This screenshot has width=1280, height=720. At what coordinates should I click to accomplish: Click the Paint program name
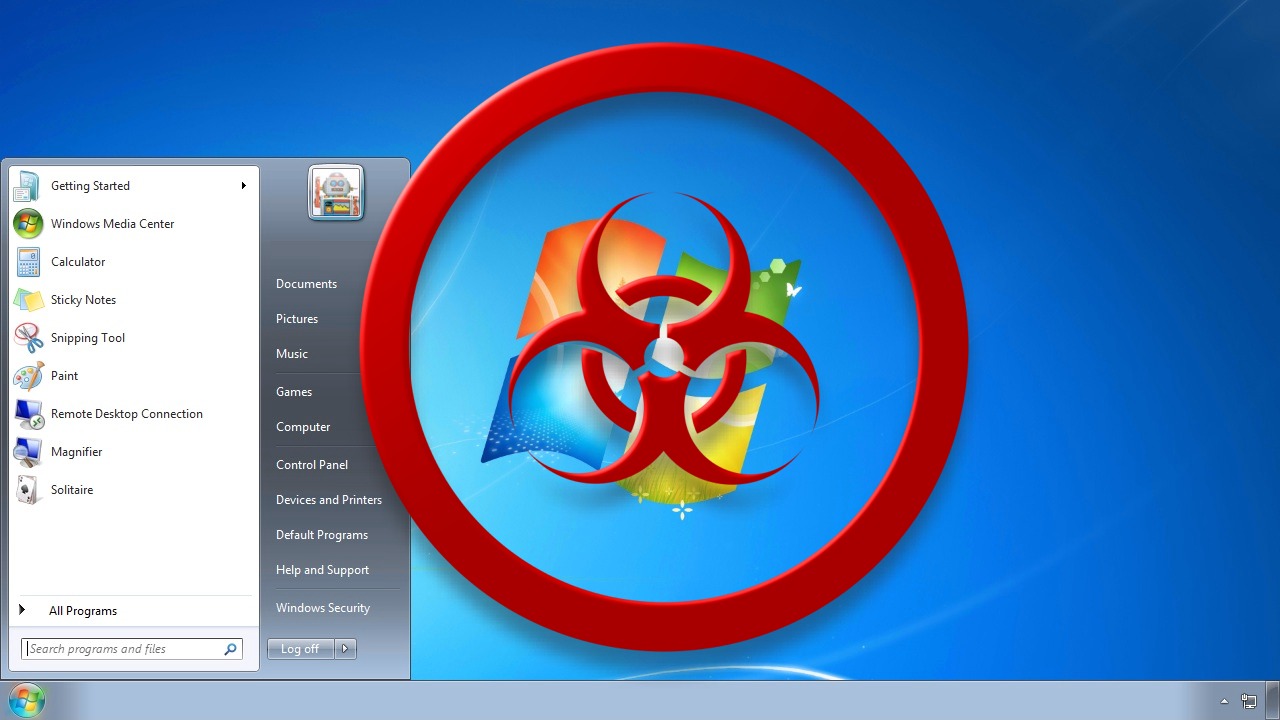click(x=64, y=376)
